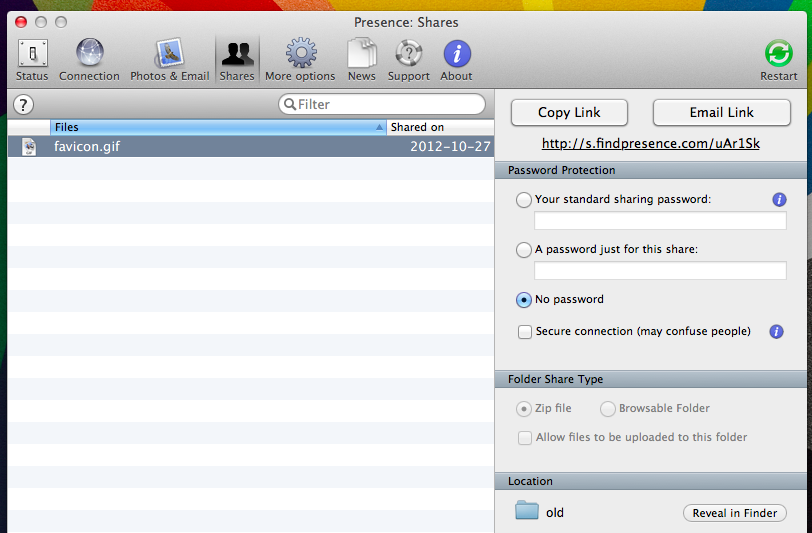Select 'Your standard sharing password' radio
This screenshot has width=812, height=533.
tap(524, 200)
